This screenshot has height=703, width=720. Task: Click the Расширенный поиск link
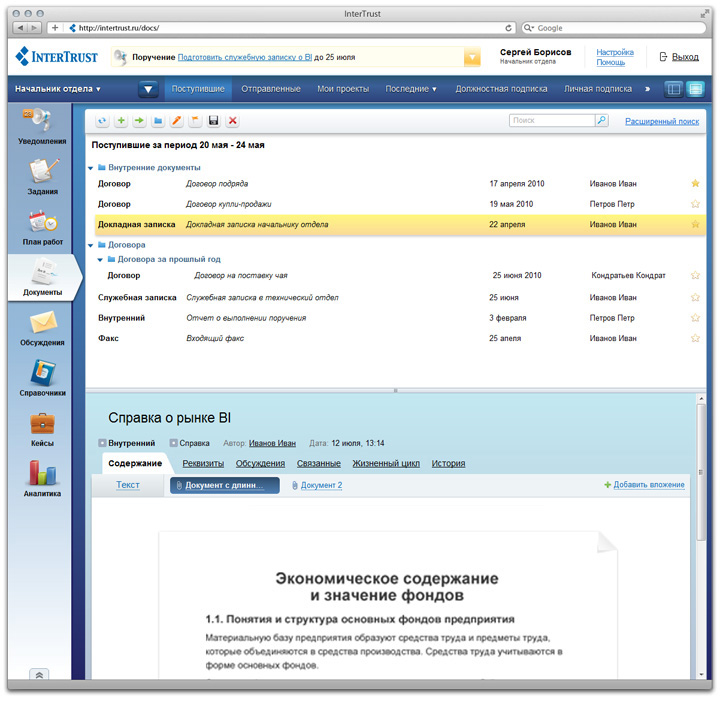pyautogui.click(x=661, y=121)
